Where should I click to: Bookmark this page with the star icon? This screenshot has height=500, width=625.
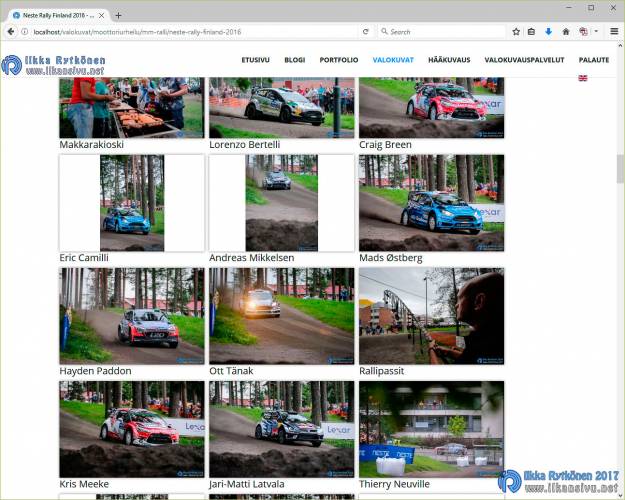(x=516, y=32)
